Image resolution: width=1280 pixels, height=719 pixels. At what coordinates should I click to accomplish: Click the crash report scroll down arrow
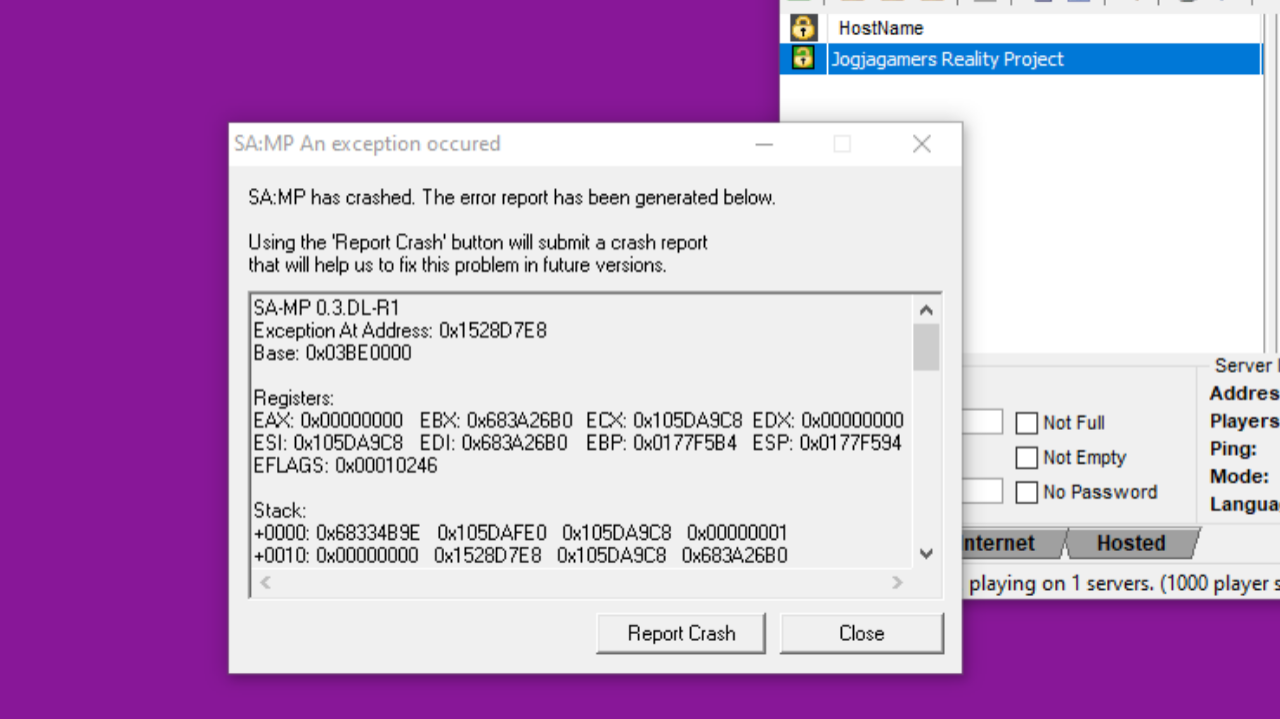pyautogui.click(x=926, y=554)
